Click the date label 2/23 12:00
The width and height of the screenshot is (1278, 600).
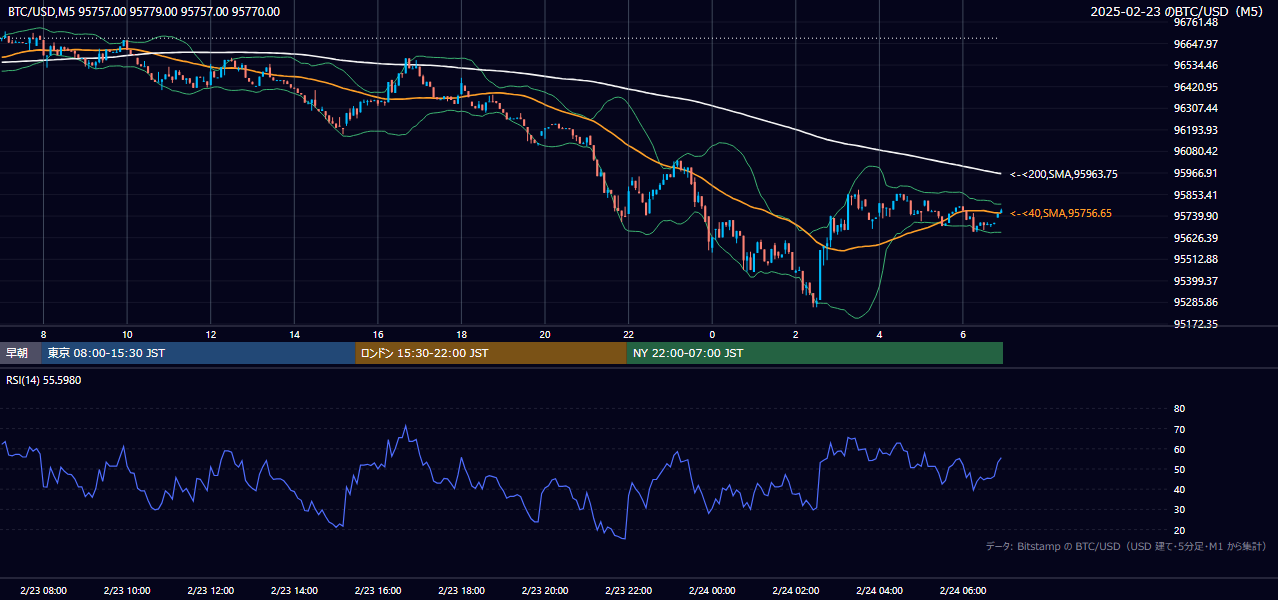pyautogui.click(x=210, y=591)
